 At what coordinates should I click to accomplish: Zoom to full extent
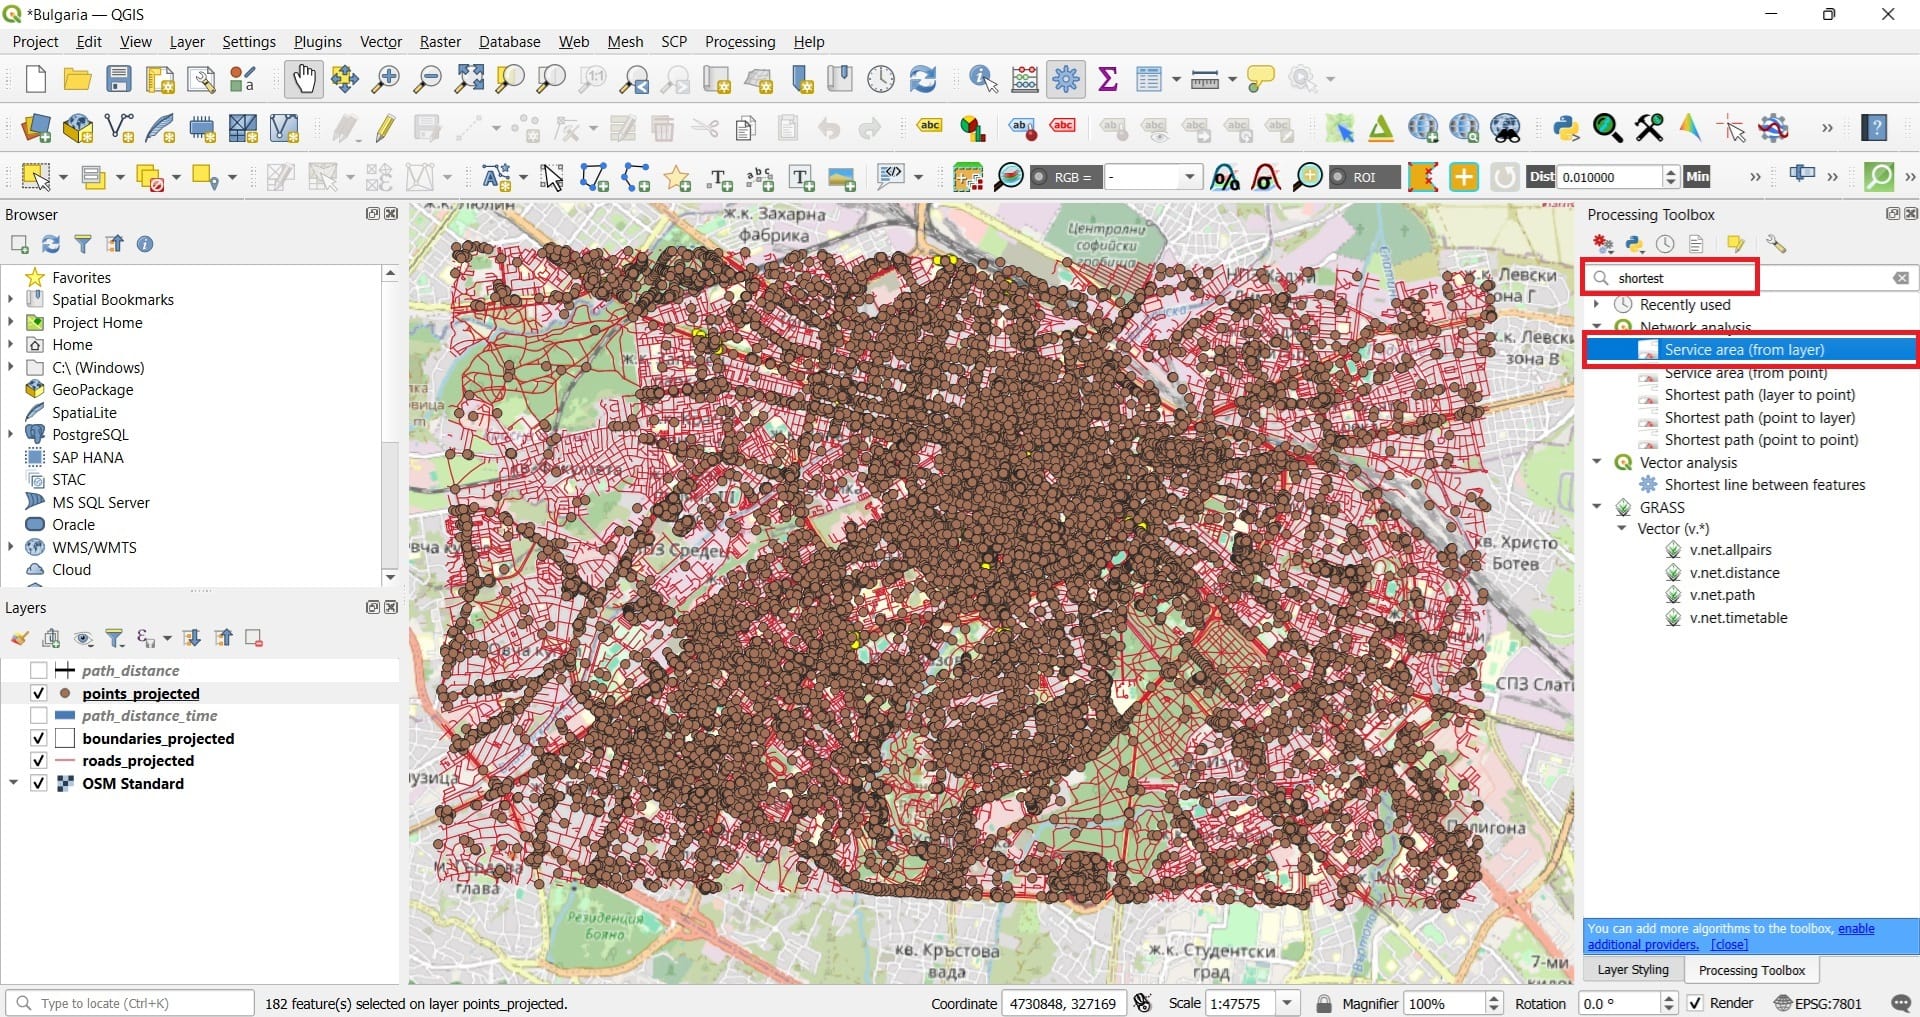click(469, 79)
